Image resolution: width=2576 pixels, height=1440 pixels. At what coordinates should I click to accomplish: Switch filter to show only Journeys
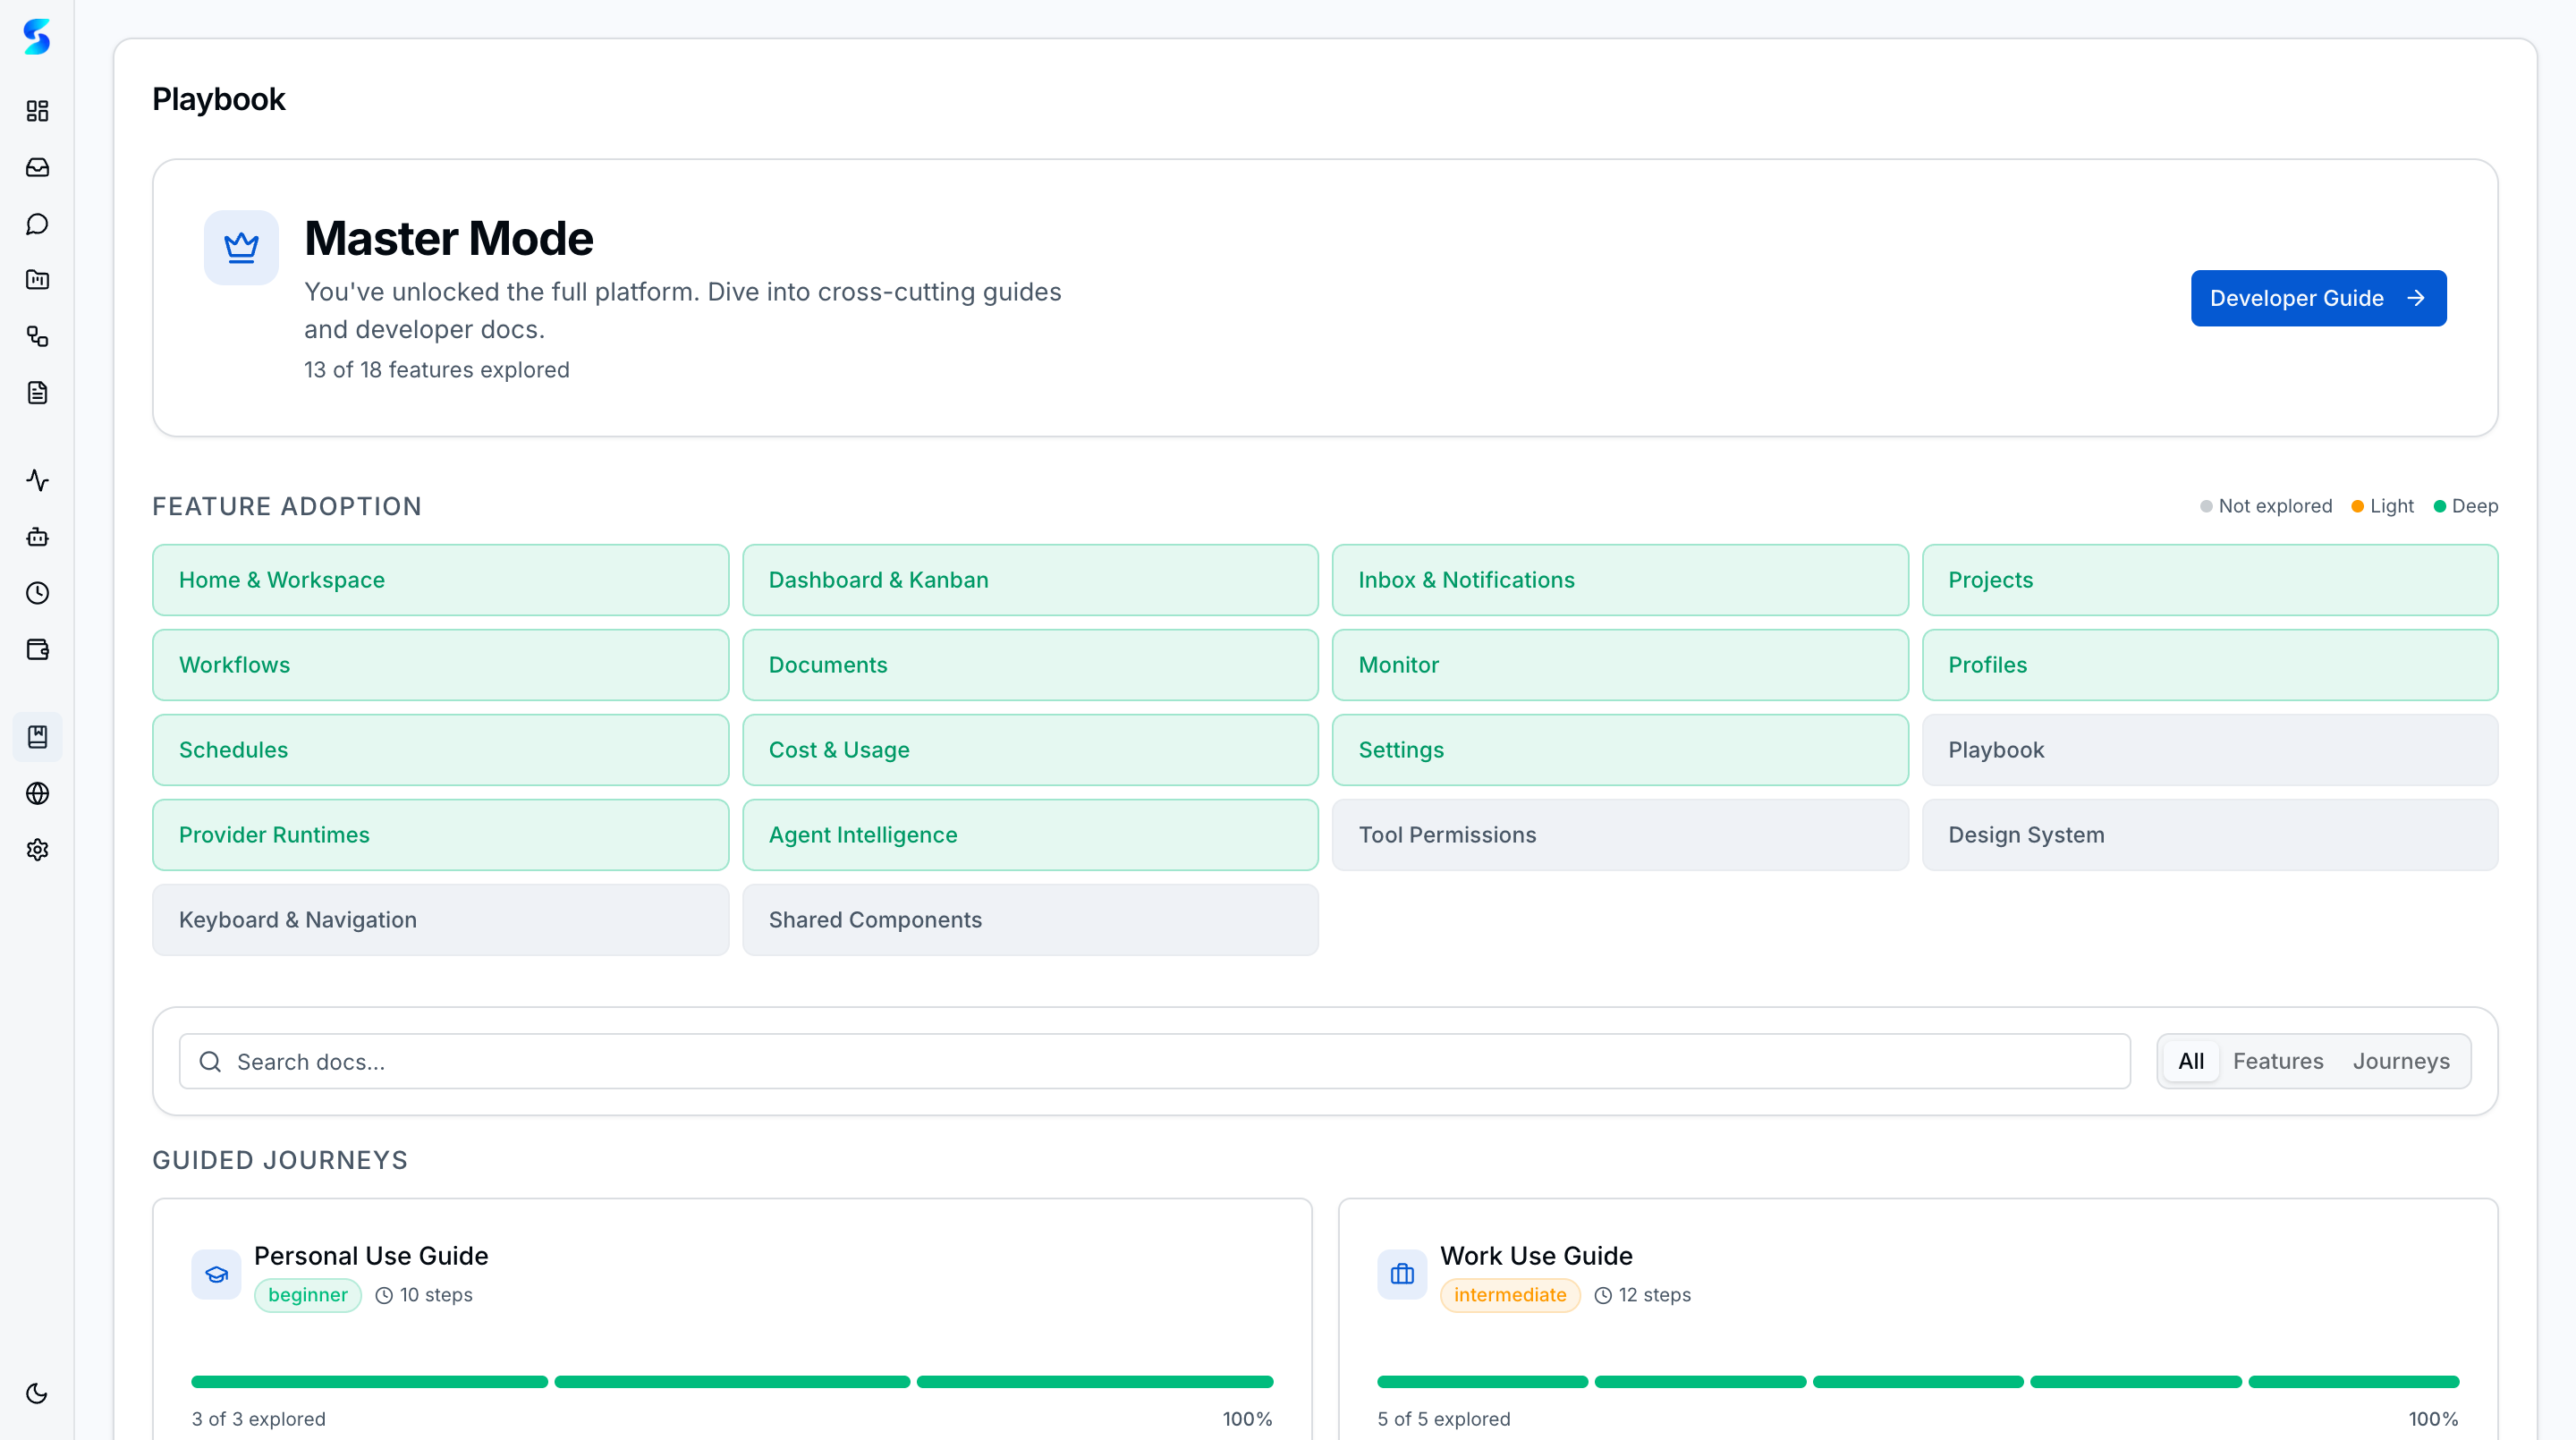(x=2402, y=1061)
